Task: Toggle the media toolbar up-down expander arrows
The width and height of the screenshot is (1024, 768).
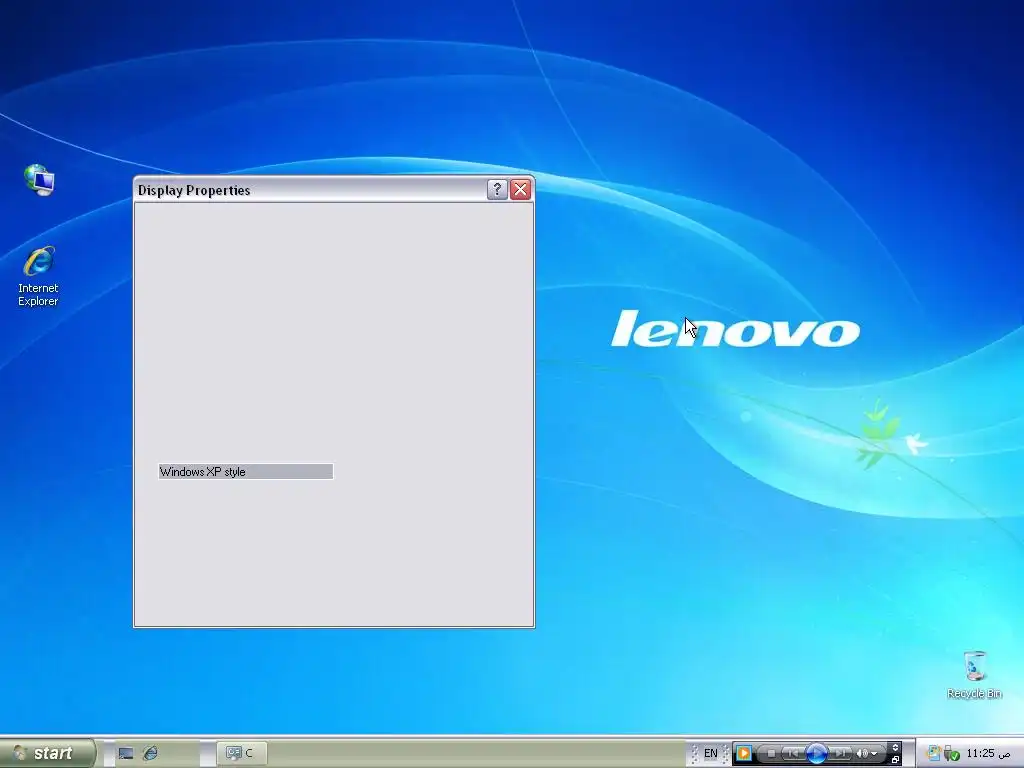Action: pos(895,747)
